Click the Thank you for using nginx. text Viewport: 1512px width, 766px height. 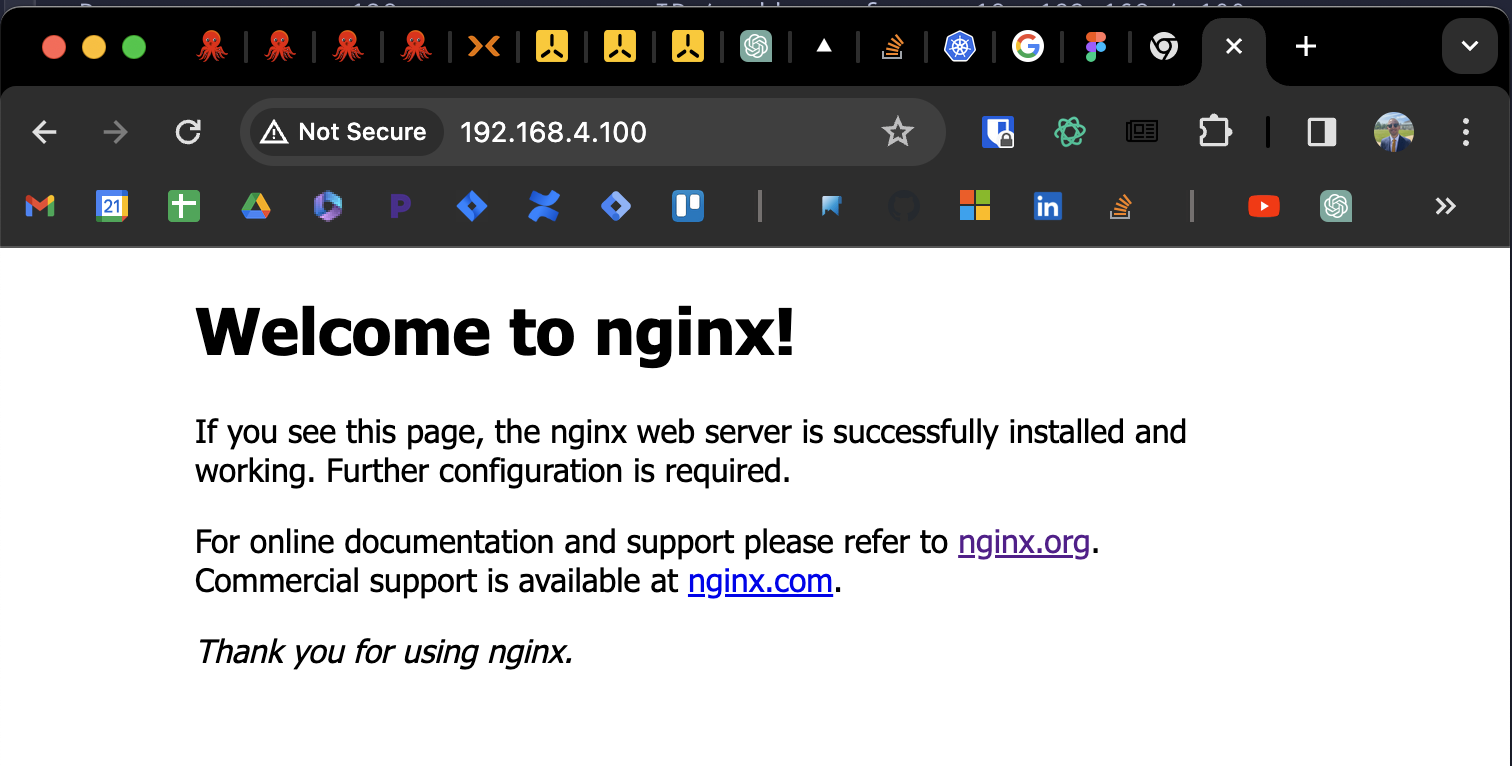[x=385, y=652]
